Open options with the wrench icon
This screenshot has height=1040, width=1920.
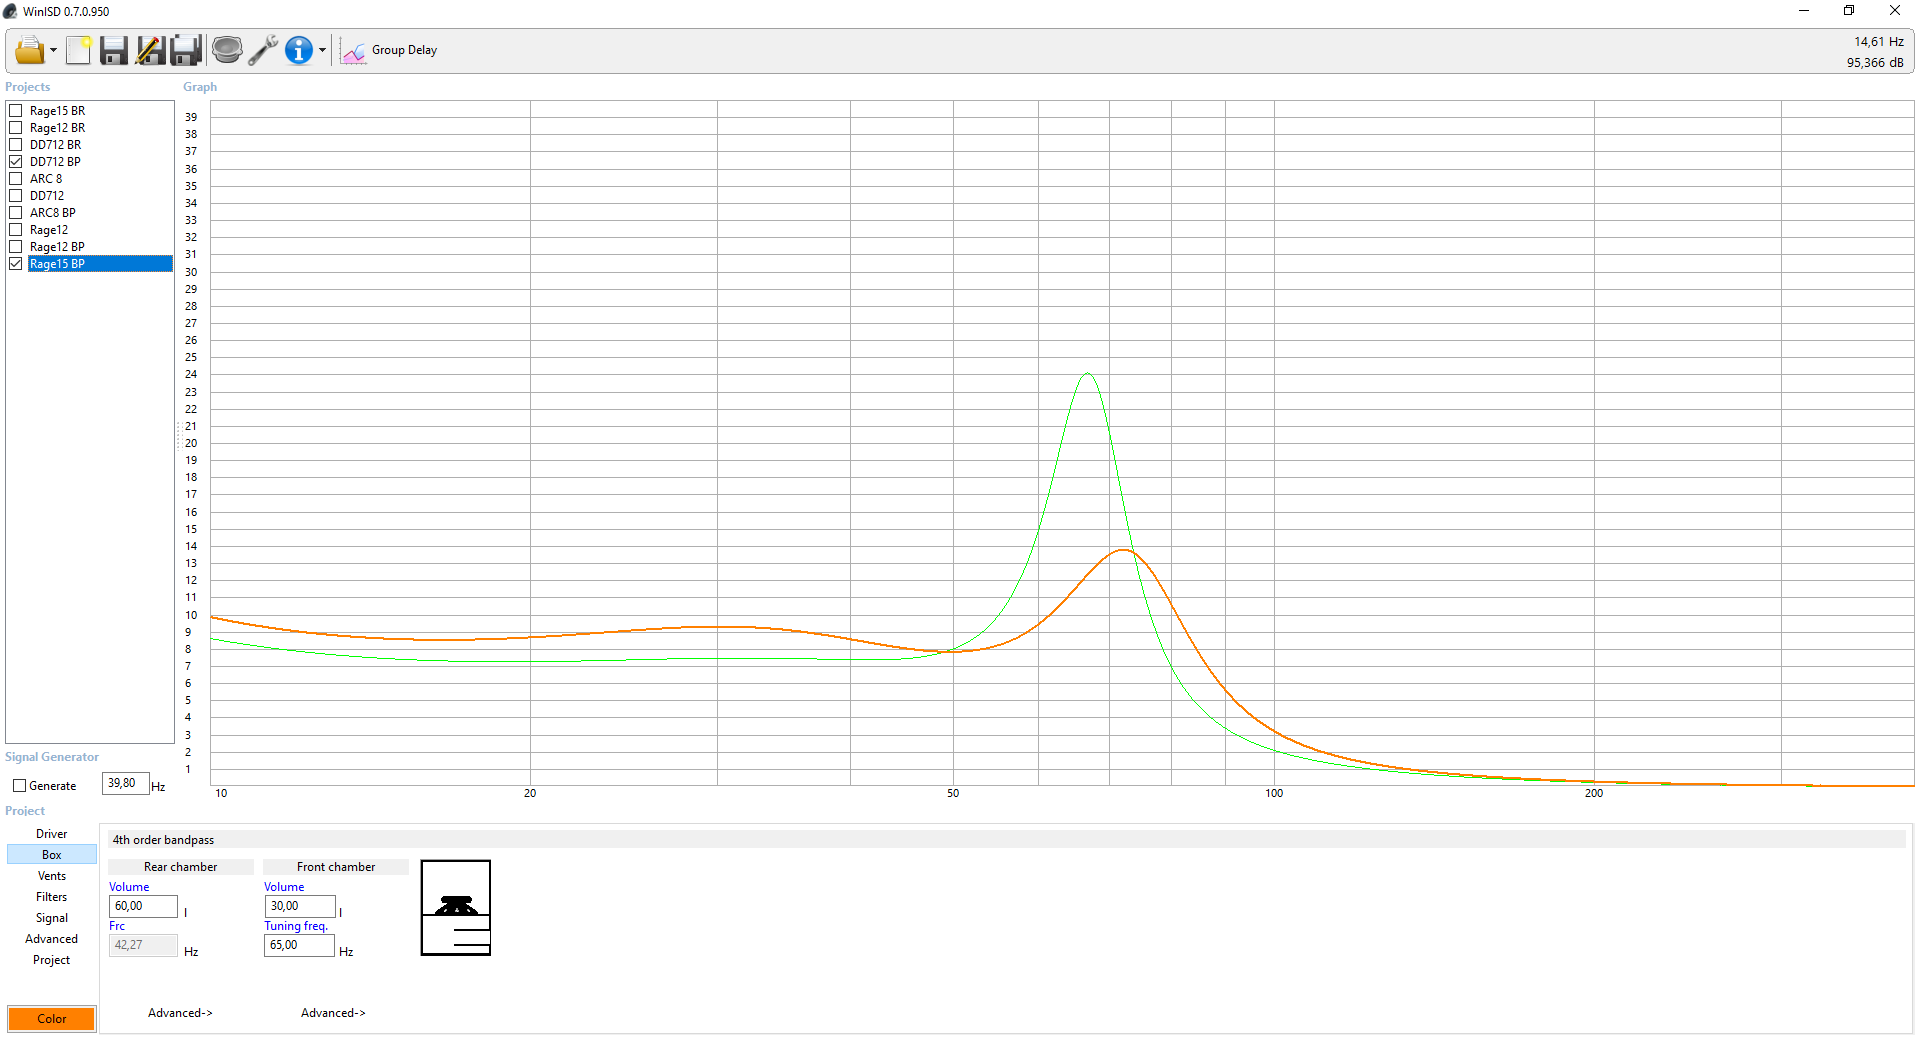click(x=263, y=50)
